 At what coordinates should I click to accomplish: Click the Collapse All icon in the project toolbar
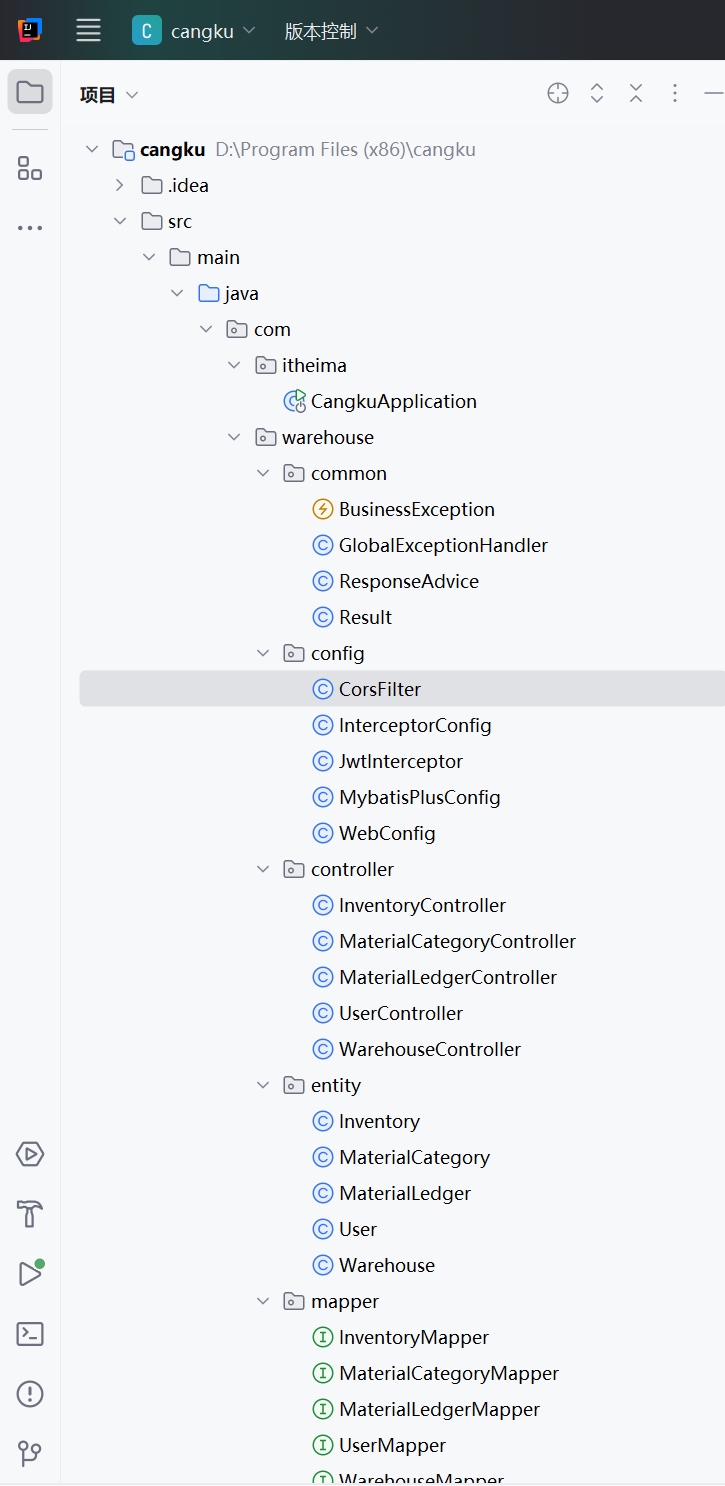(636, 93)
